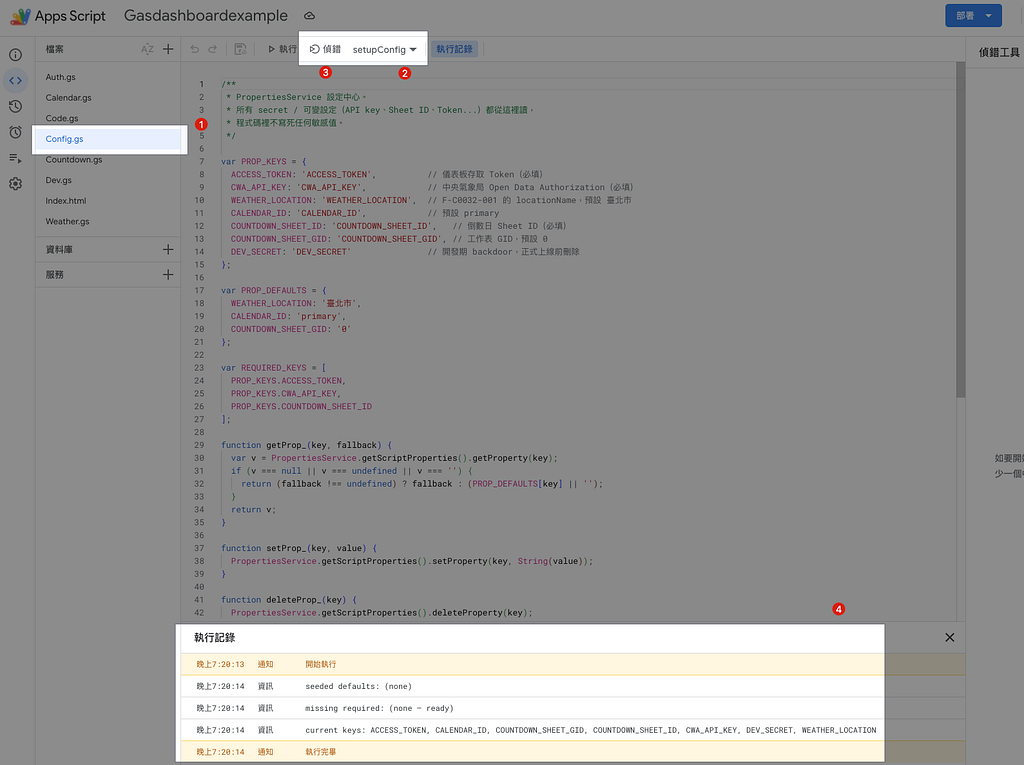Click code line function setProp_

pyautogui.click(x=299, y=548)
